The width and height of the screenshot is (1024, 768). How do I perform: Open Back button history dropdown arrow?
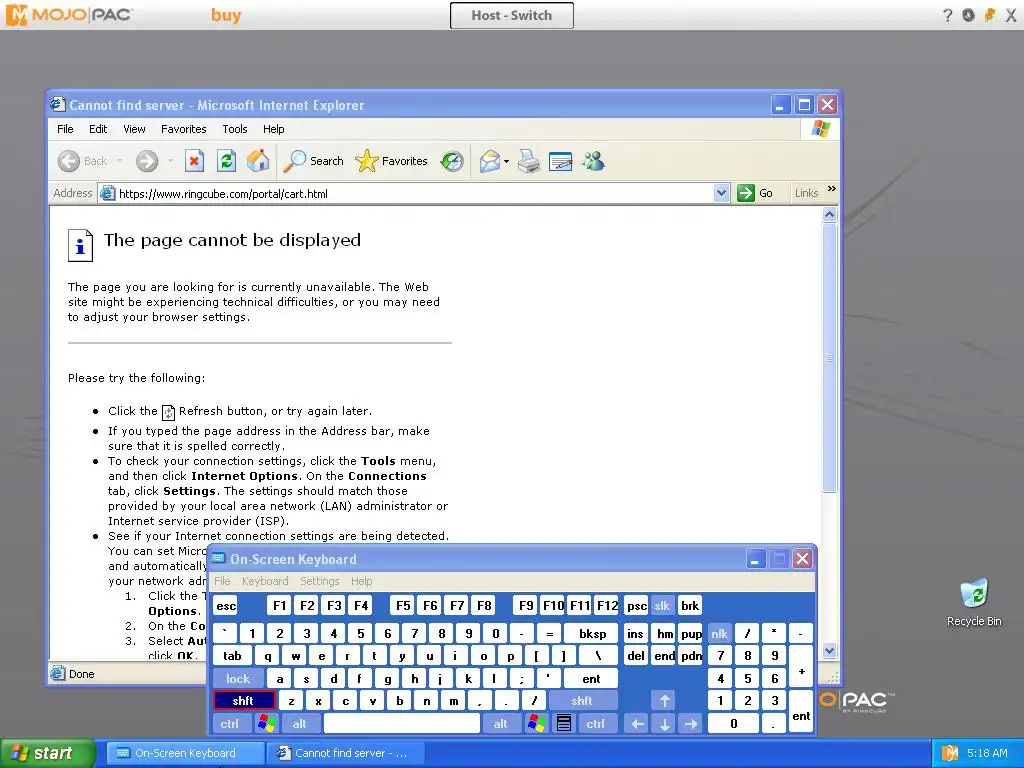pyautogui.click(x=120, y=161)
